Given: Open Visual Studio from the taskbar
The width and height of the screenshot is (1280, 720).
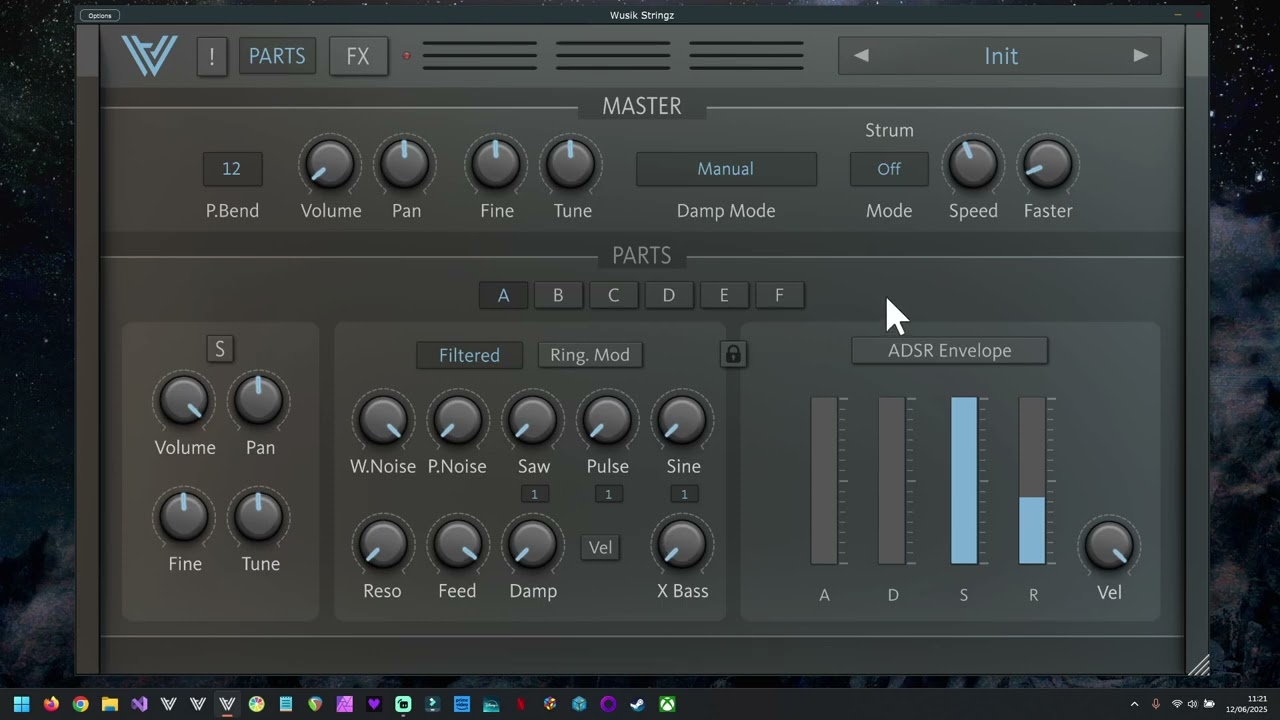Looking at the screenshot, I should click(139, 704).
